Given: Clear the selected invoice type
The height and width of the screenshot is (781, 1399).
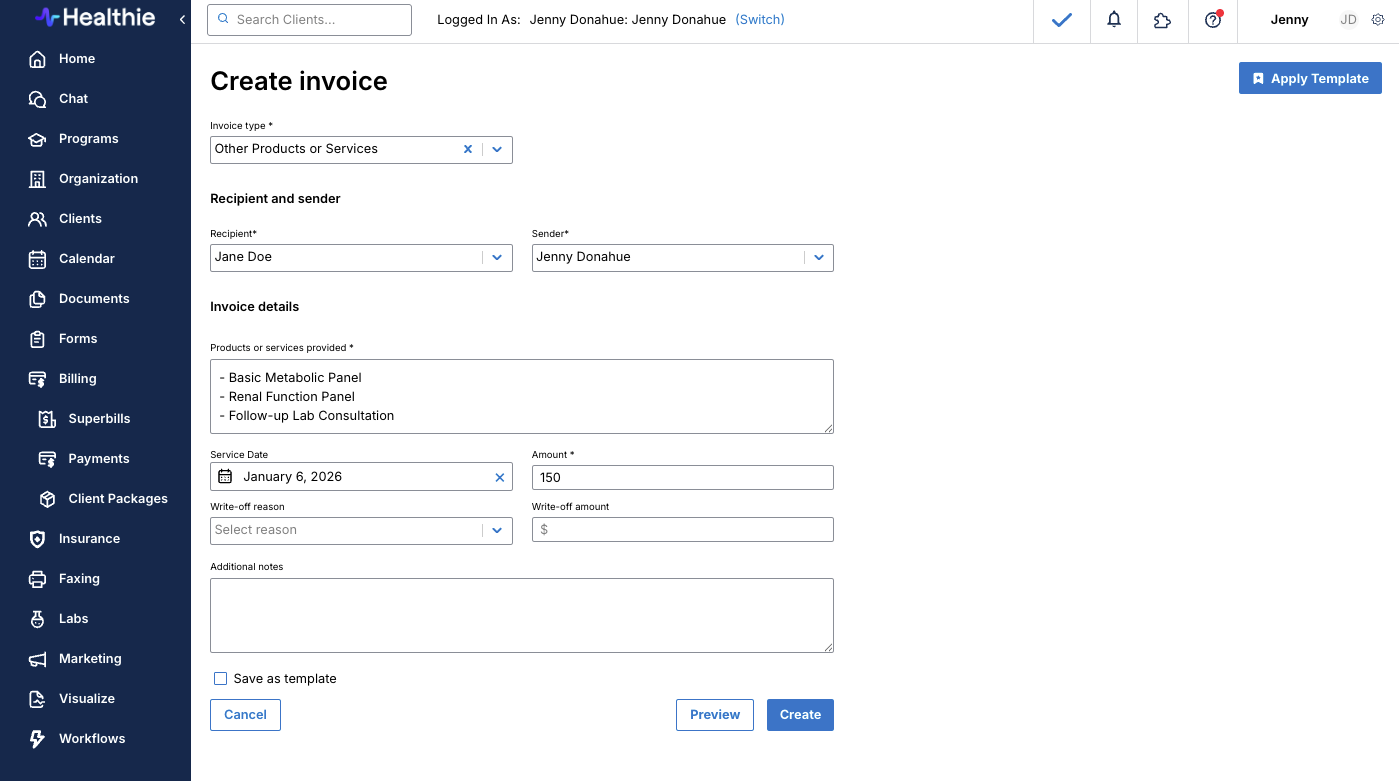Looking at the screenshot, I should [x=467, y=149].
